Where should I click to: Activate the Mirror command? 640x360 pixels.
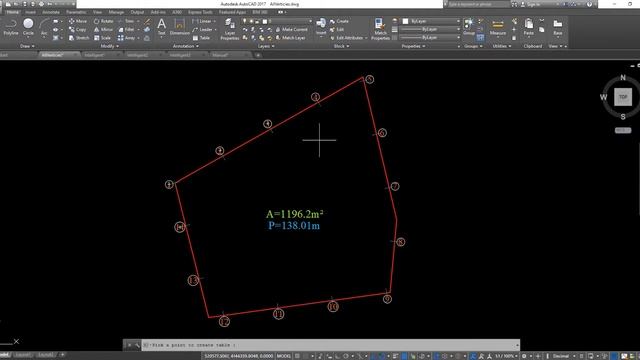pyautogui.click(x=103, y=29)
